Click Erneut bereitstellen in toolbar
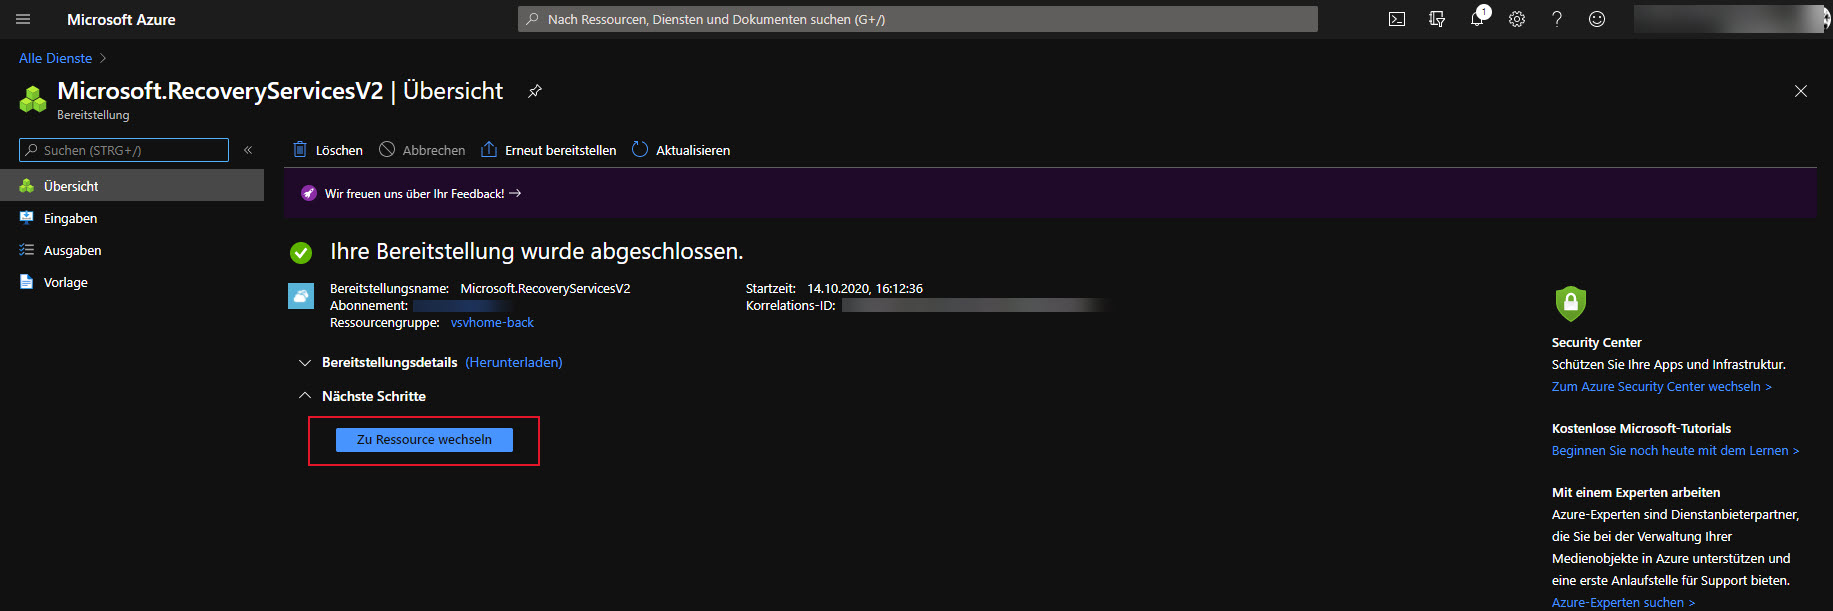Image resolution: width=1833 pixels, height=611 pixels. (549, 150)
